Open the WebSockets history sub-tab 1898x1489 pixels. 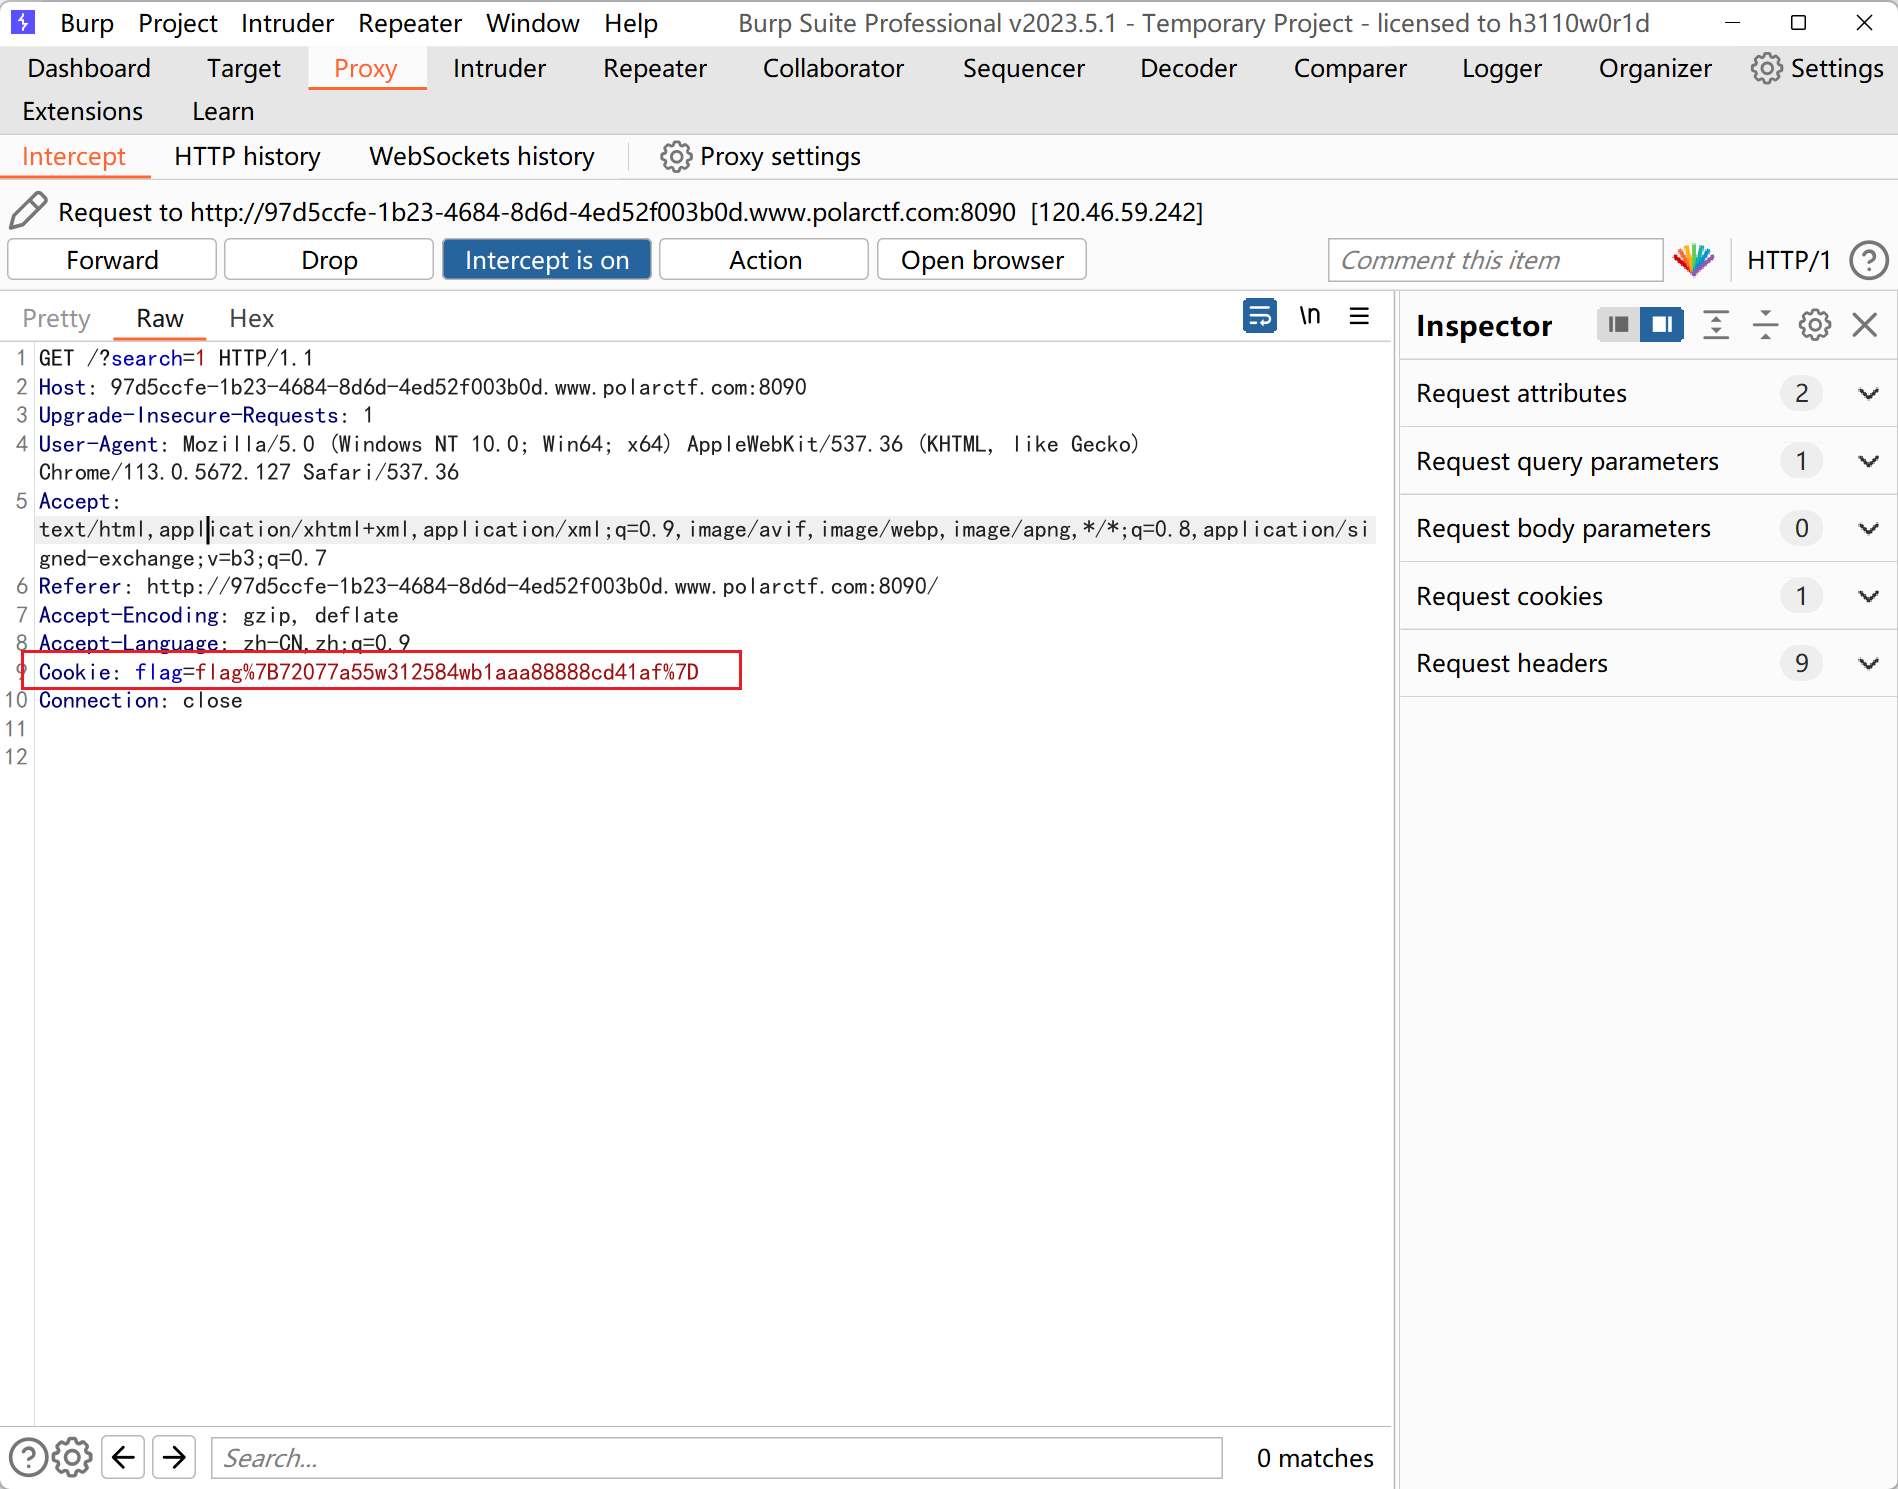[x=482, y=157]
